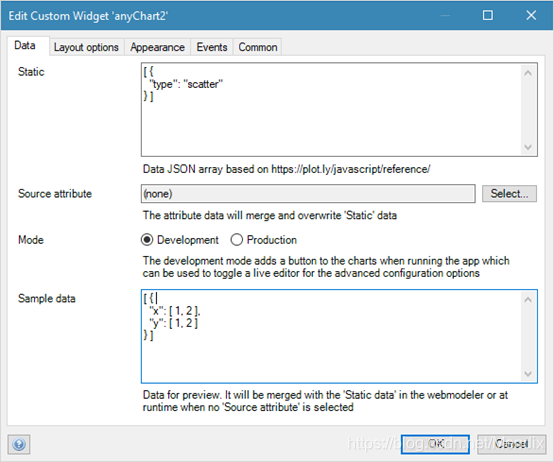Image resolution: width=554 pixels, height=462 pixels.
Task: Click the plot.ly reference description text
Action: click(x=286, y=169)
